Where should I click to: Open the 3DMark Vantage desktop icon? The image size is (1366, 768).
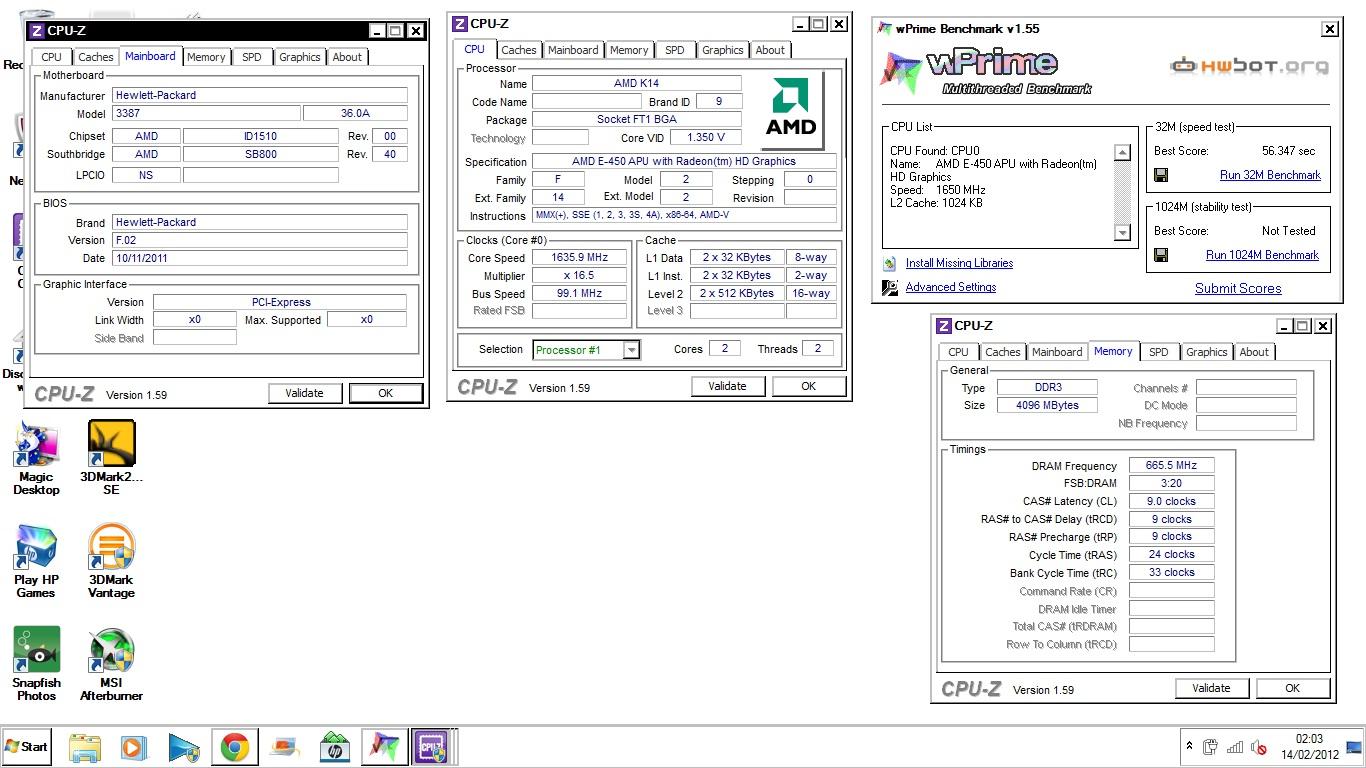tap(111, 561)
